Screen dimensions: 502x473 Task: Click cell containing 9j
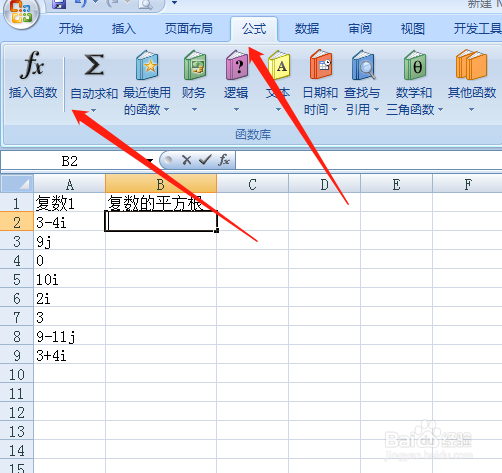pos(69,241)
